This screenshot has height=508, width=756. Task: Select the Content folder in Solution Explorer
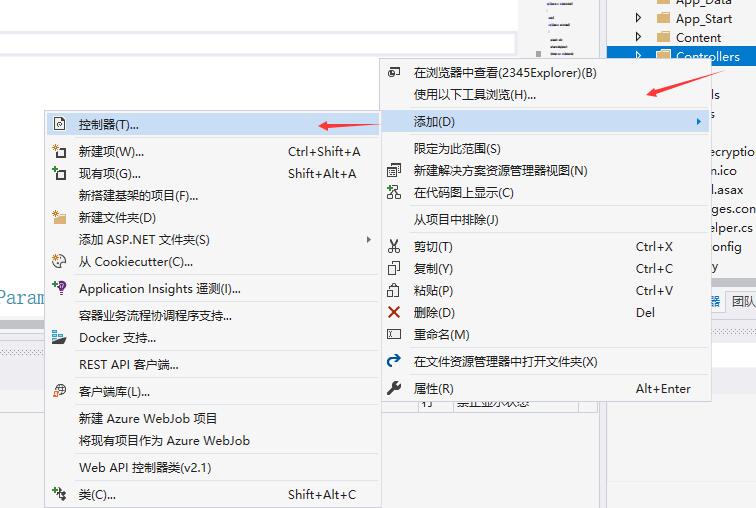tap(698, 38)
